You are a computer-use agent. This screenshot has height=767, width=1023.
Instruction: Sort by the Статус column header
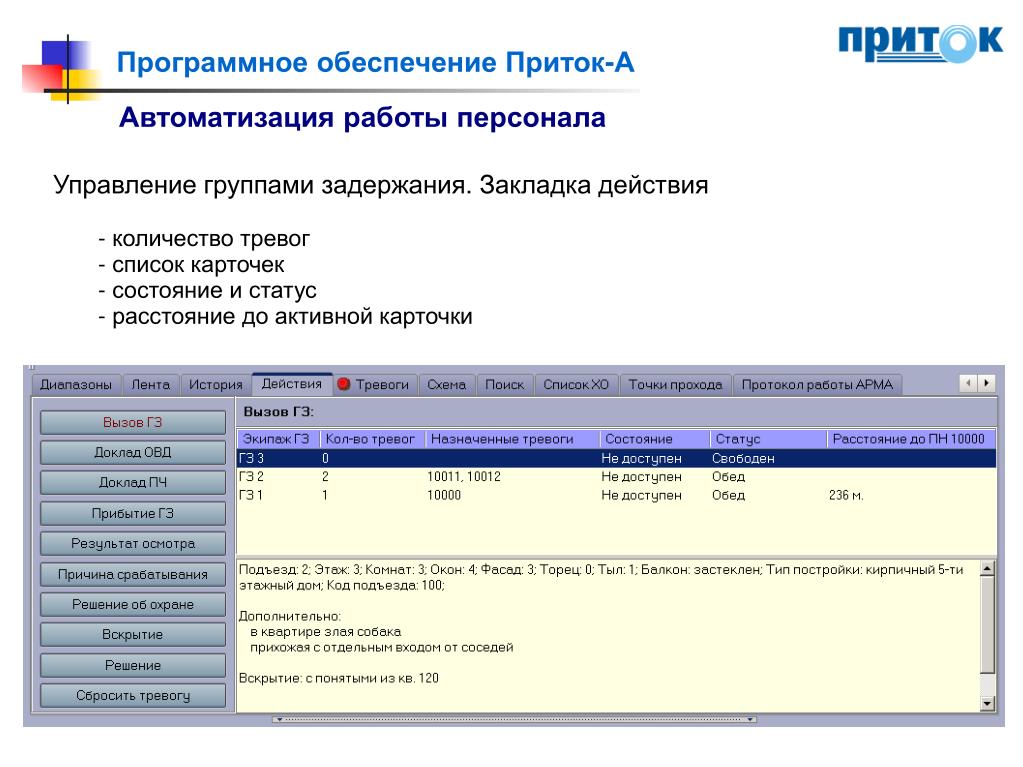pos(769,439)
